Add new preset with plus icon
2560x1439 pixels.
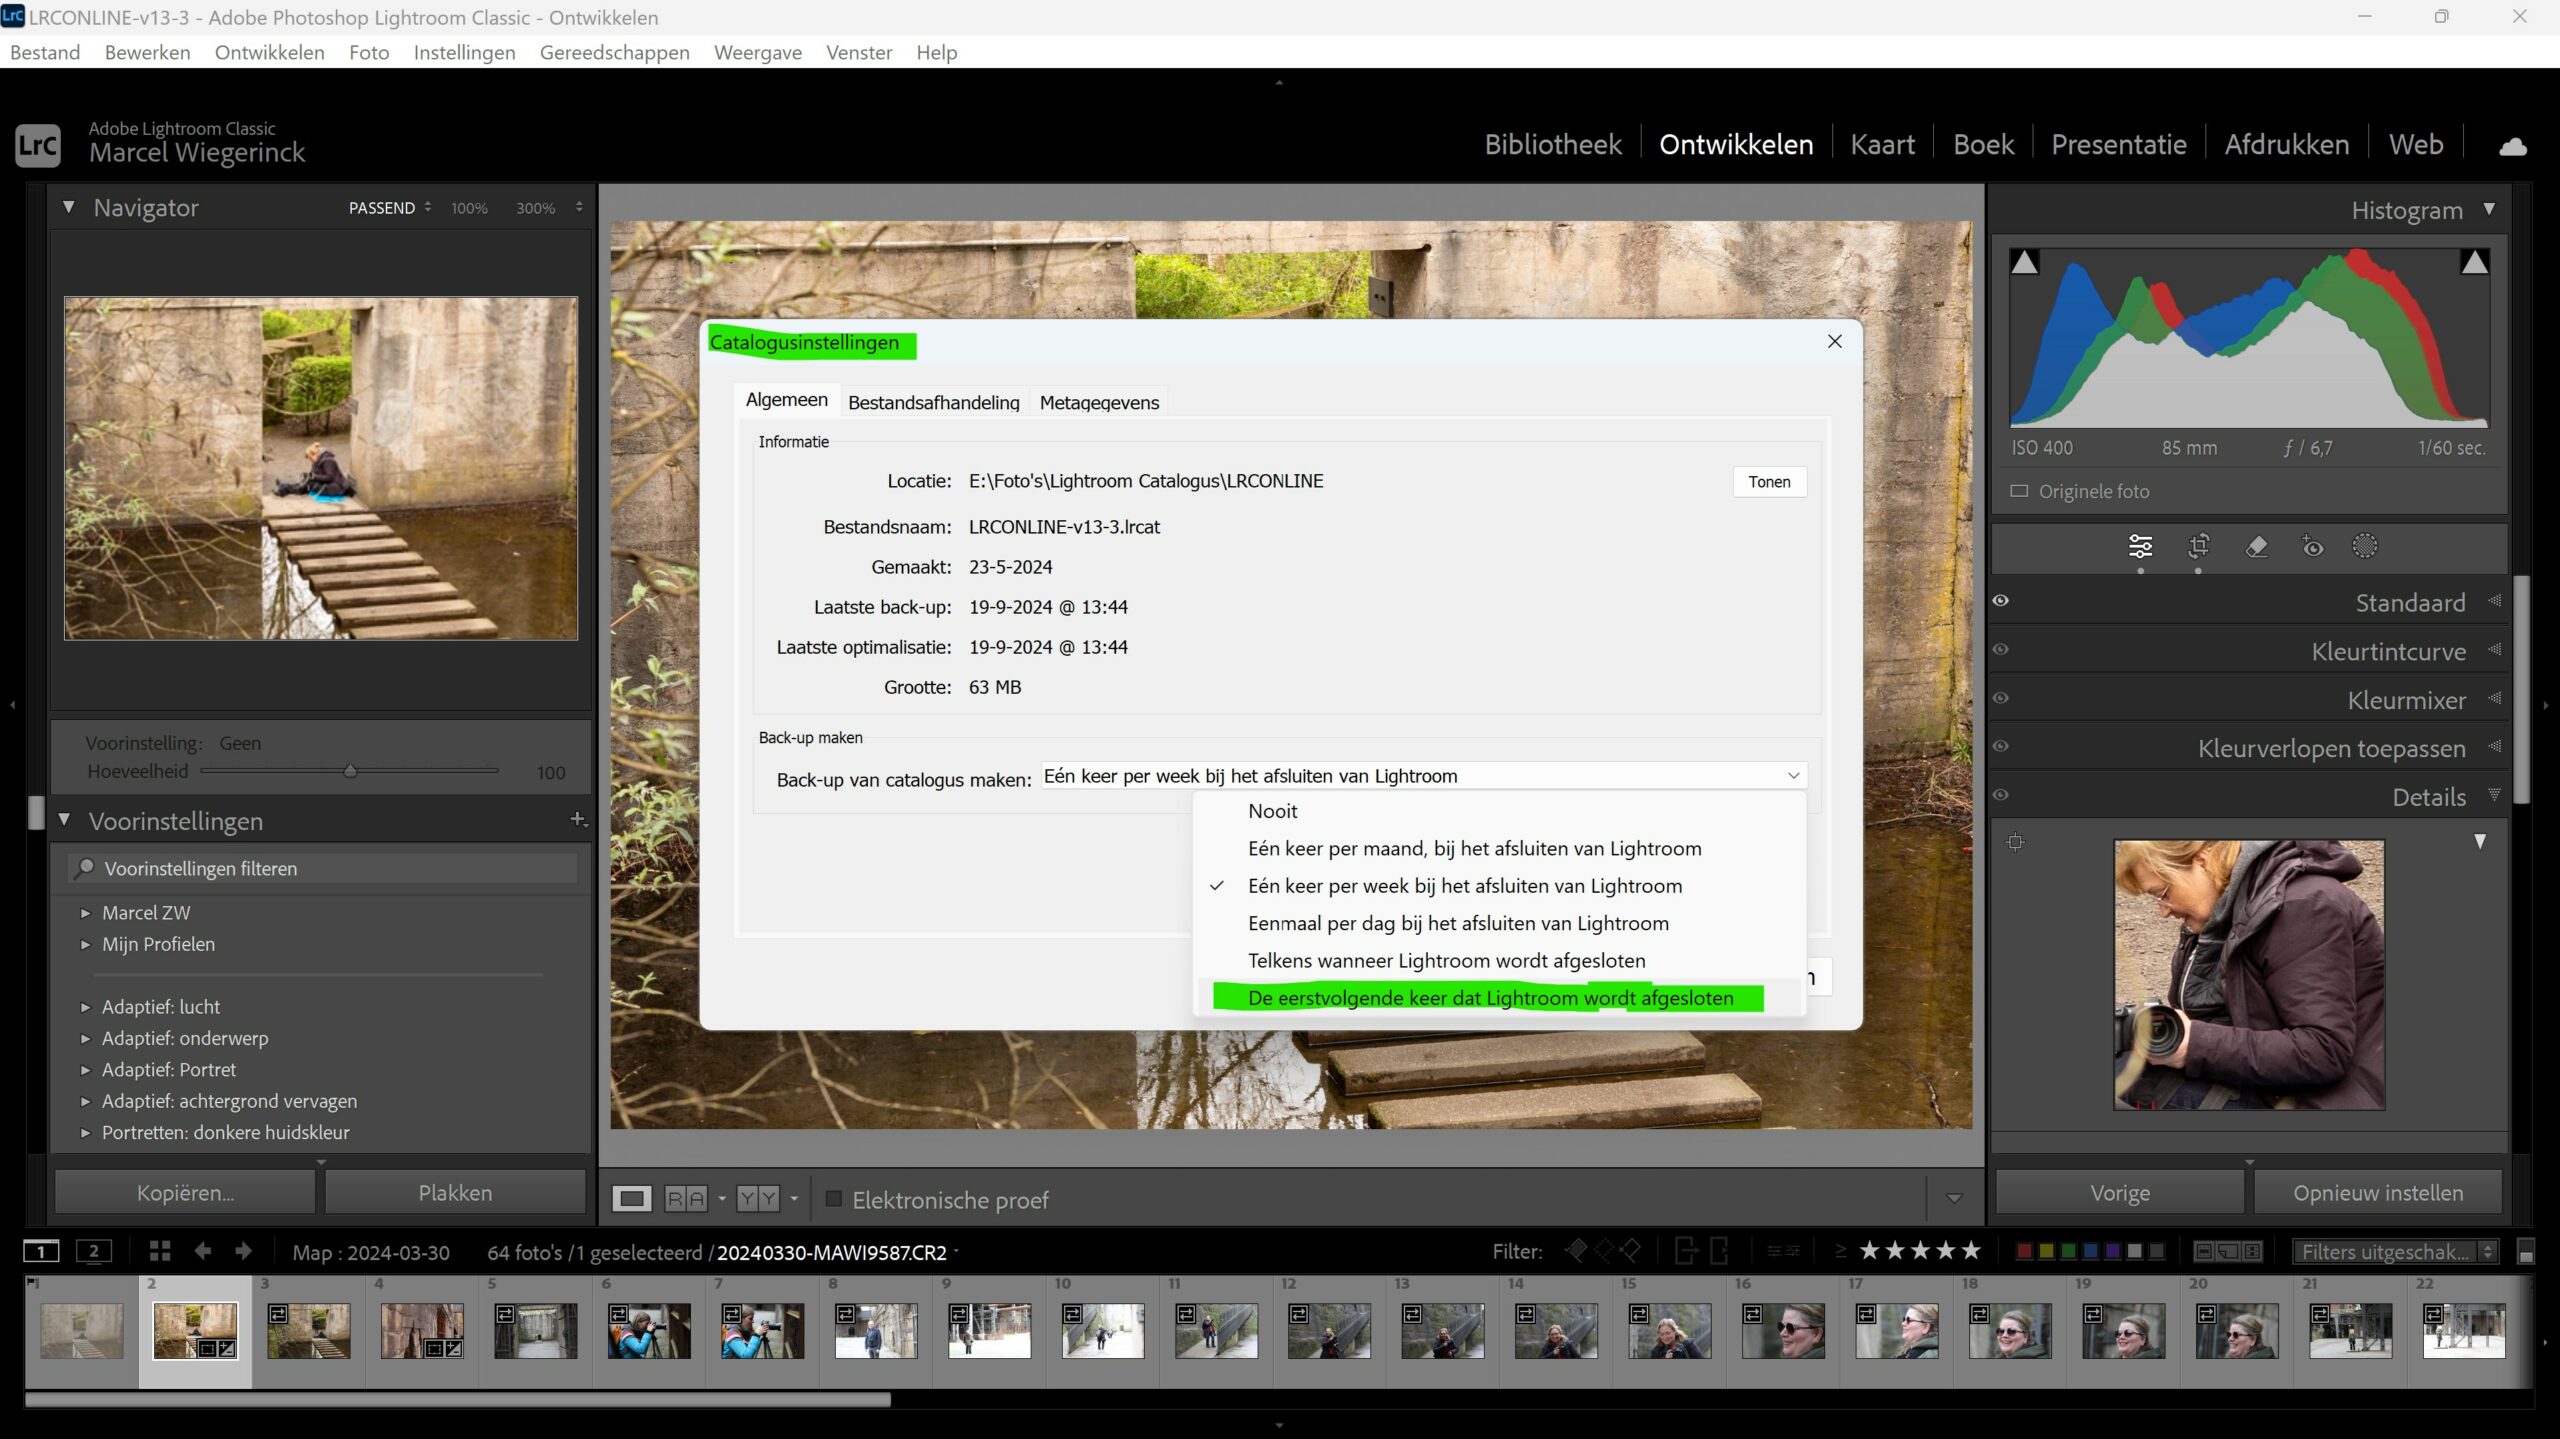[578, 820]
